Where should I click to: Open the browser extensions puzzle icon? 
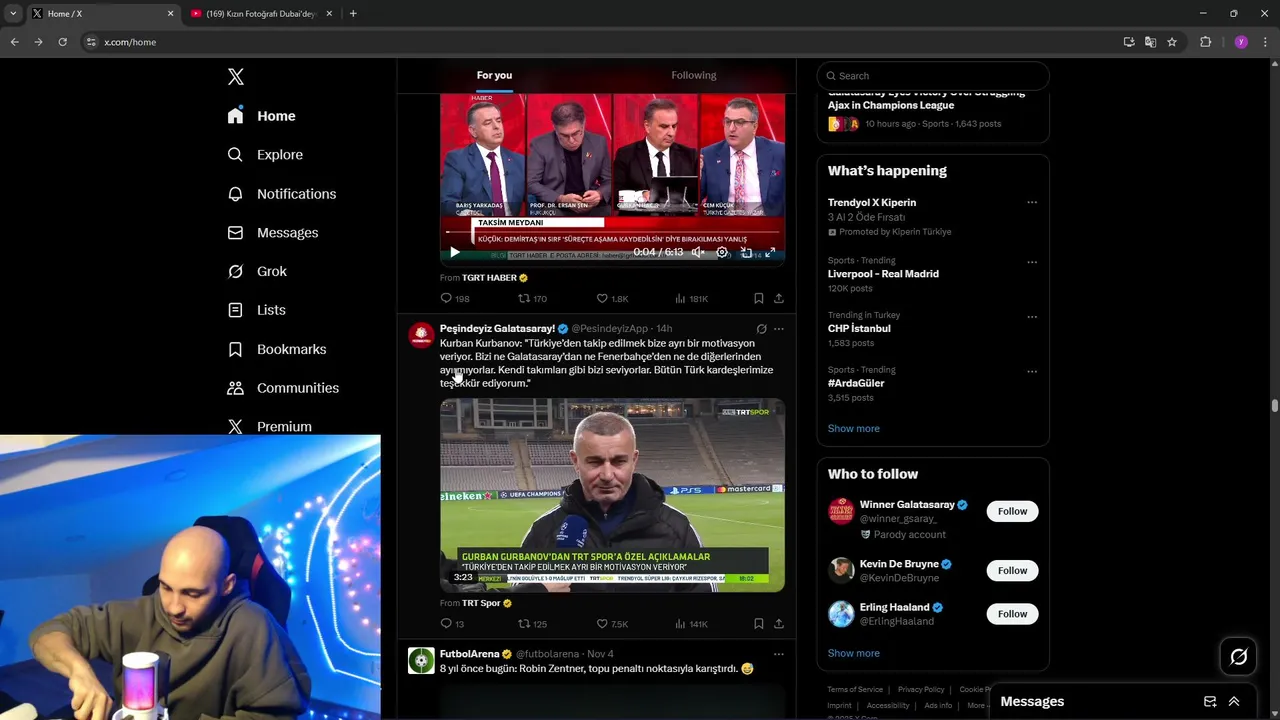[x=1205, y=42]
